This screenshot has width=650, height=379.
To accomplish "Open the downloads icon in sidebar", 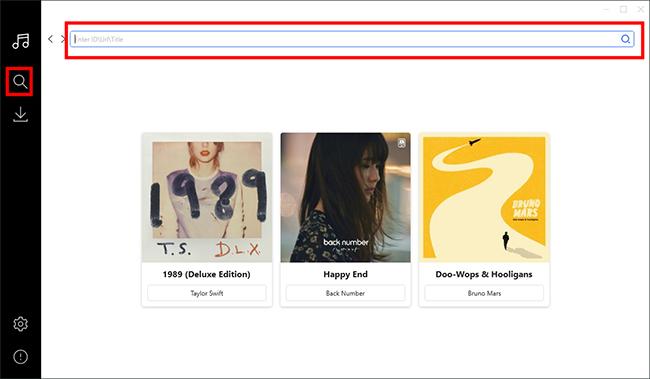I will coord(20,114).
